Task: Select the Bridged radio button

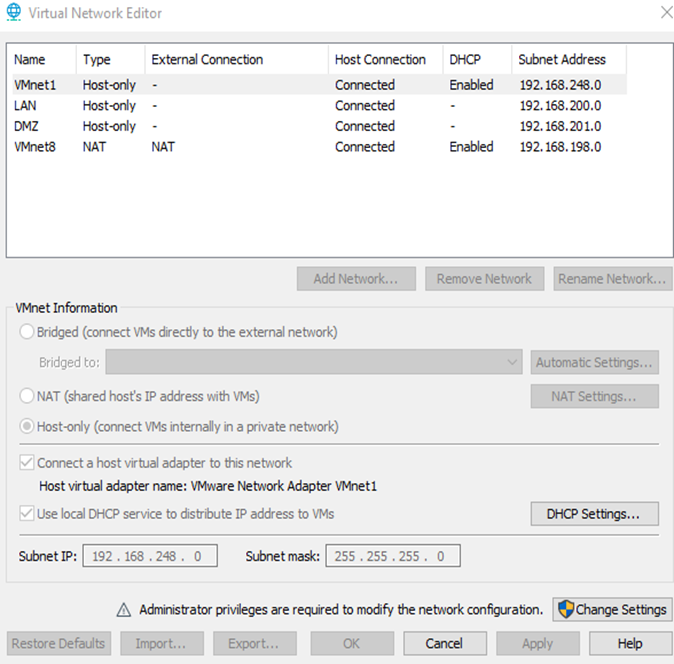Action: [27, 332]
